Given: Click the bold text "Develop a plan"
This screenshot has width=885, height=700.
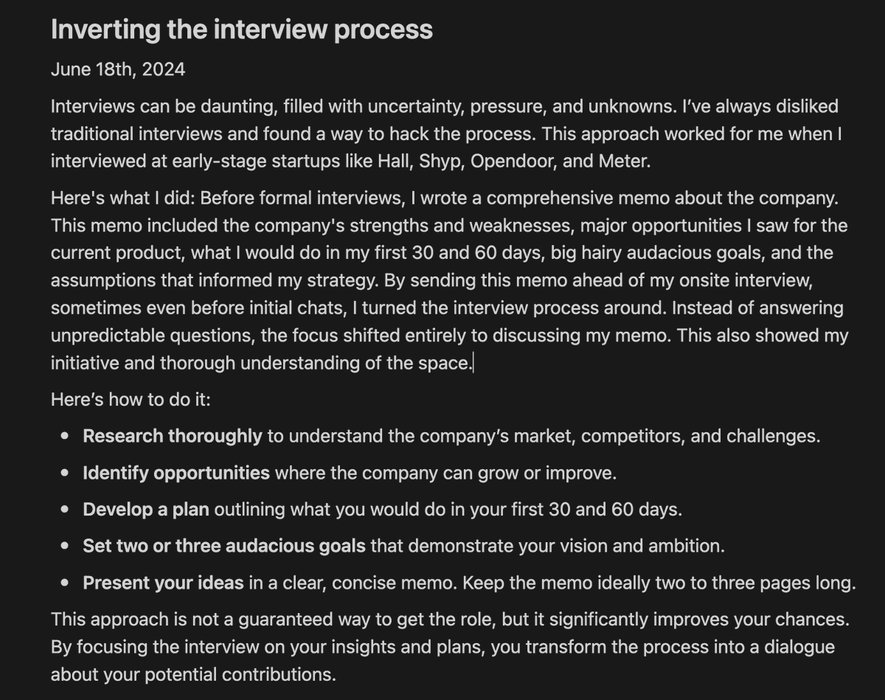Looking at the screenshot, I should point(146,510).
